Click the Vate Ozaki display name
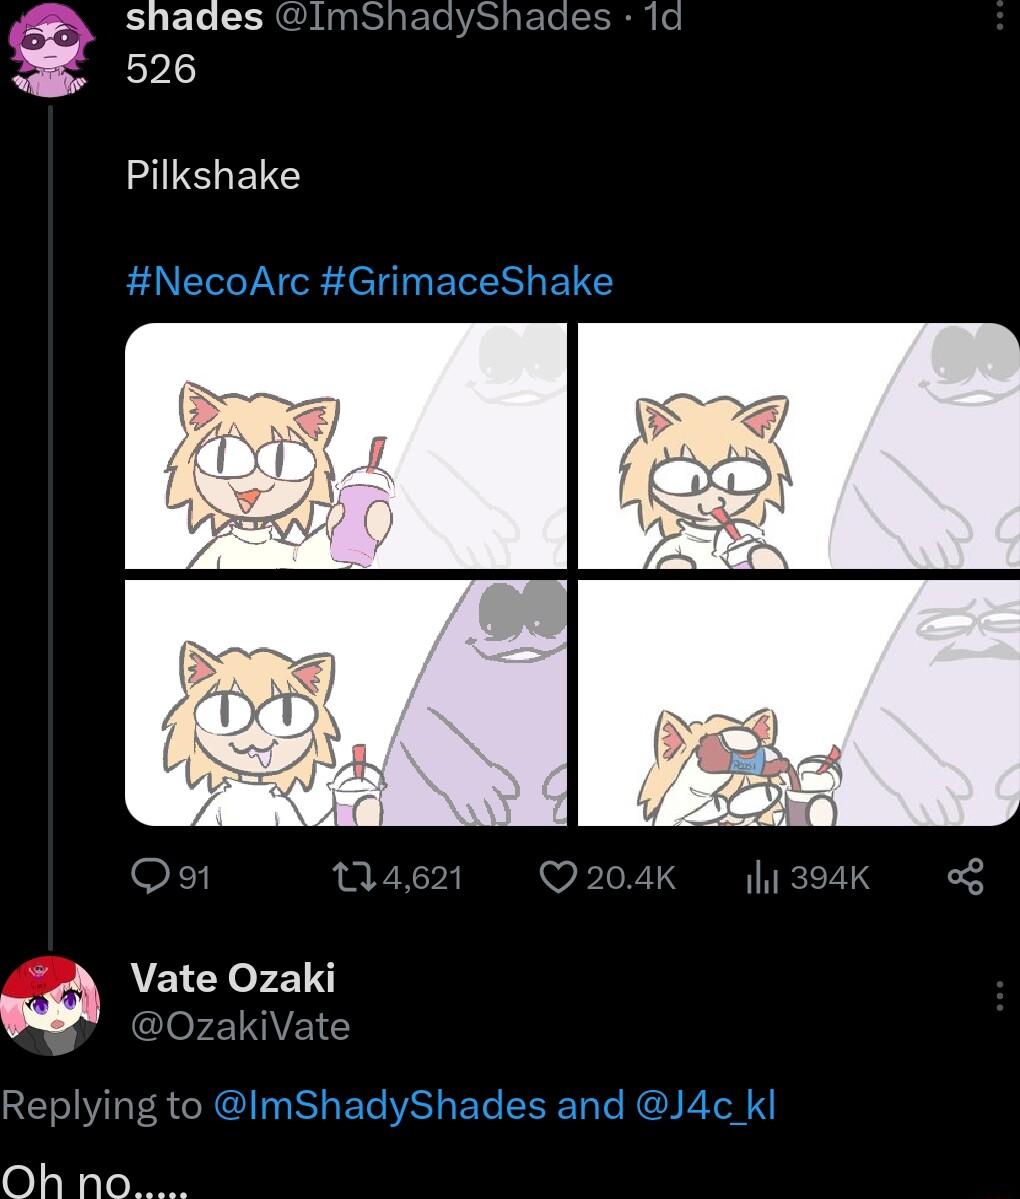This screenshot has height=1199, width=1020. (x=233, y=977)
